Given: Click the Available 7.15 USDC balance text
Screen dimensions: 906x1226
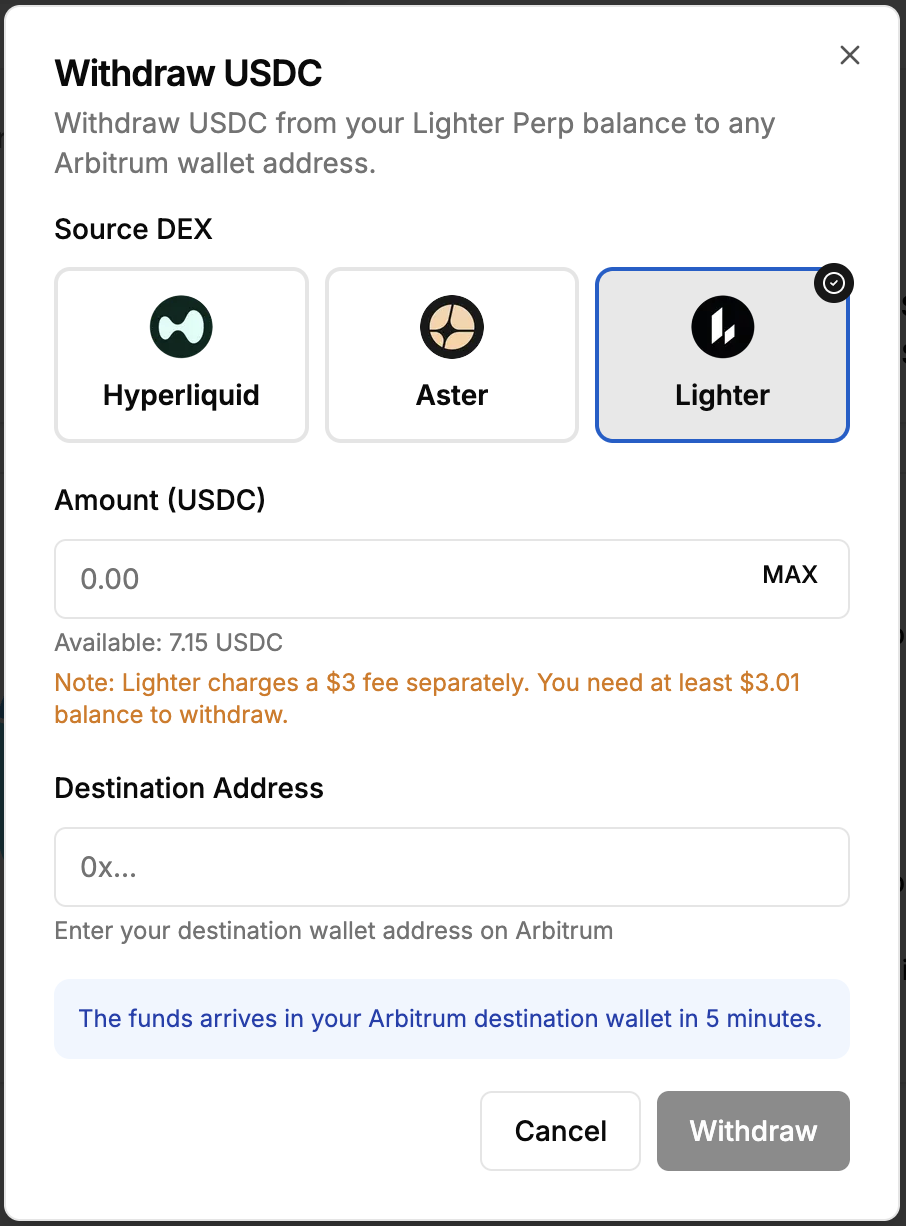Looking at the screenshot, I should pos(169,642).
